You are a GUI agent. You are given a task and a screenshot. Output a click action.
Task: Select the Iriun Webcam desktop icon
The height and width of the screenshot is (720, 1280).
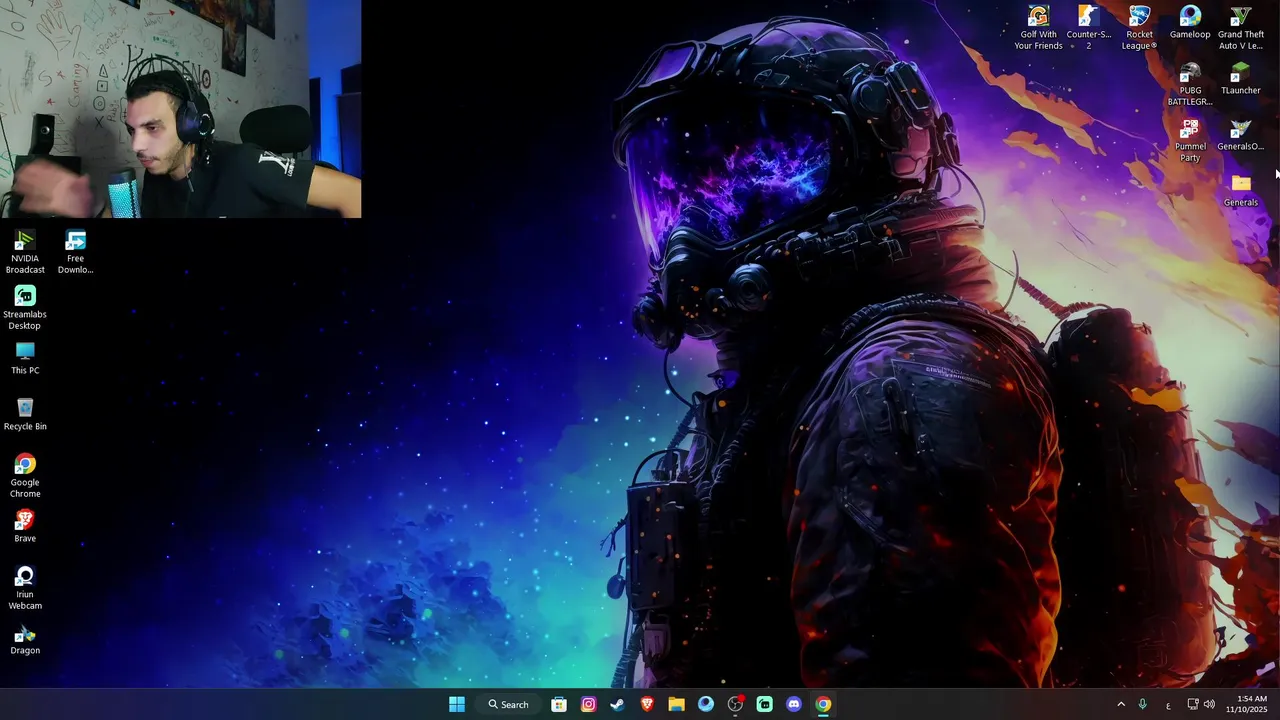pos(25,588)
